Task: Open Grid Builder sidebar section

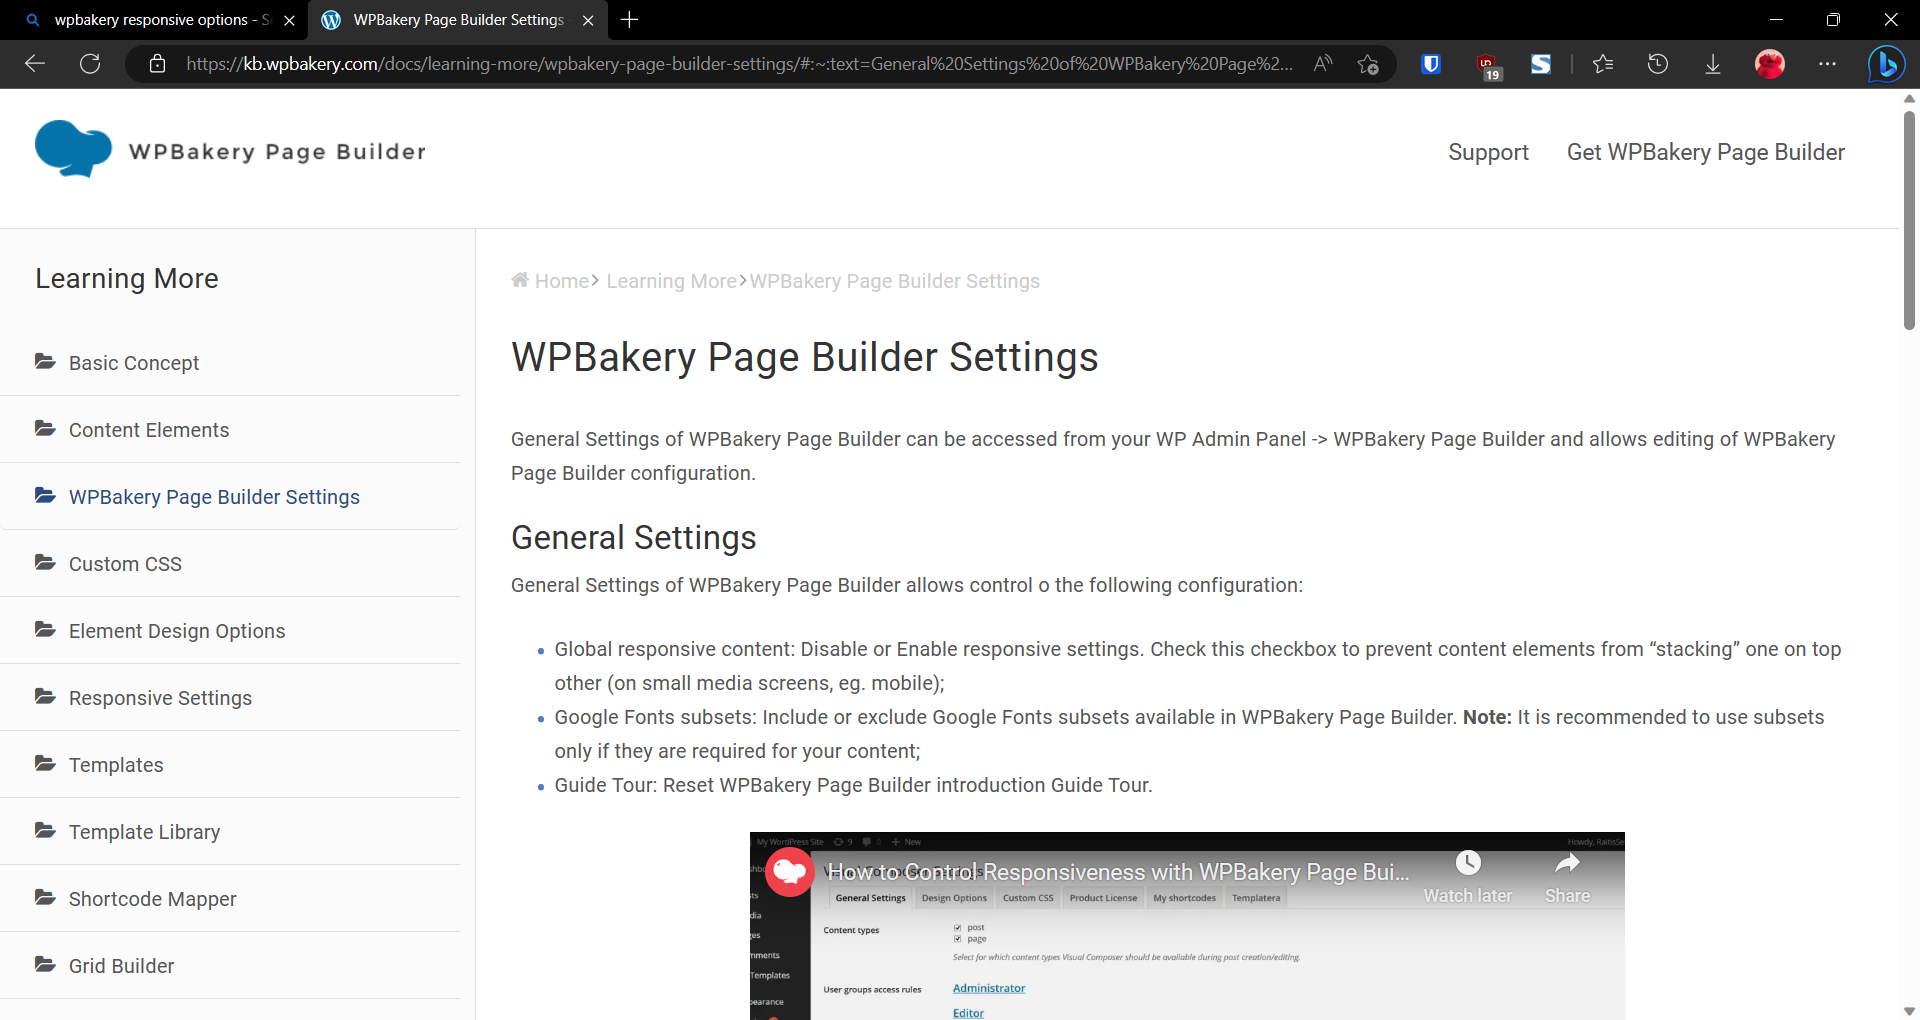Action: pos(121,966)
